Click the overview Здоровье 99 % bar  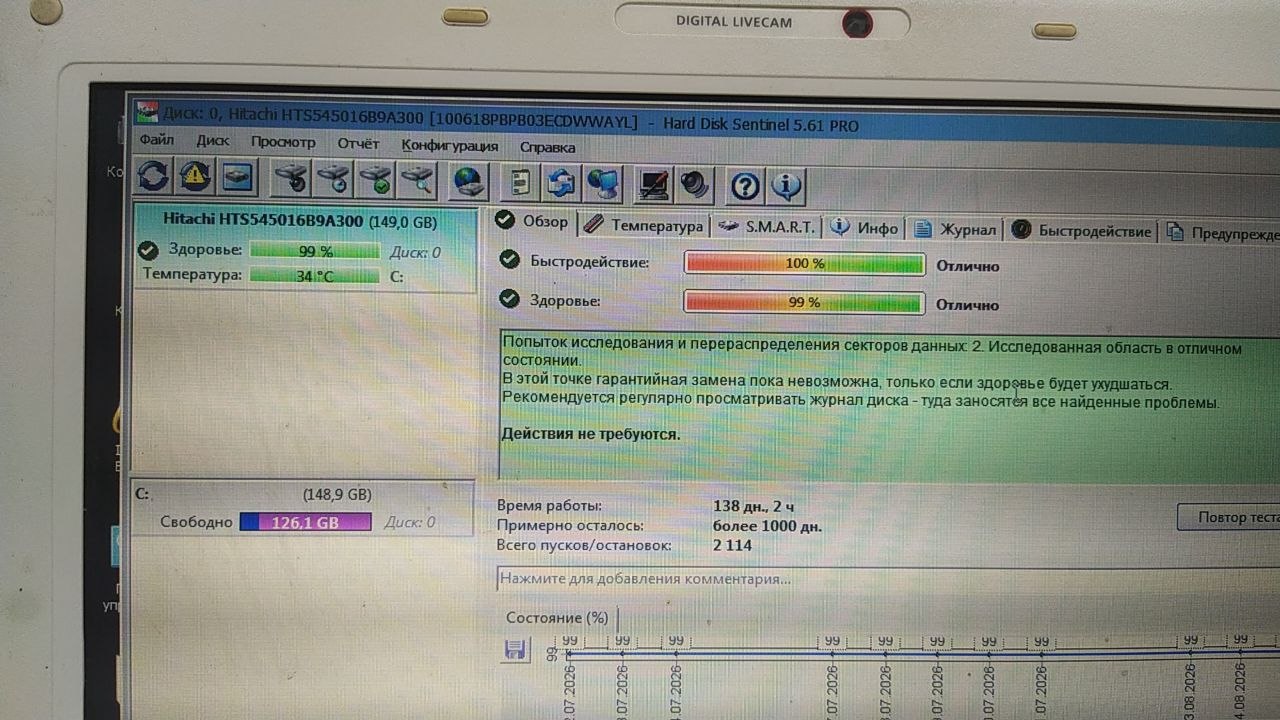tap(804, 302)
